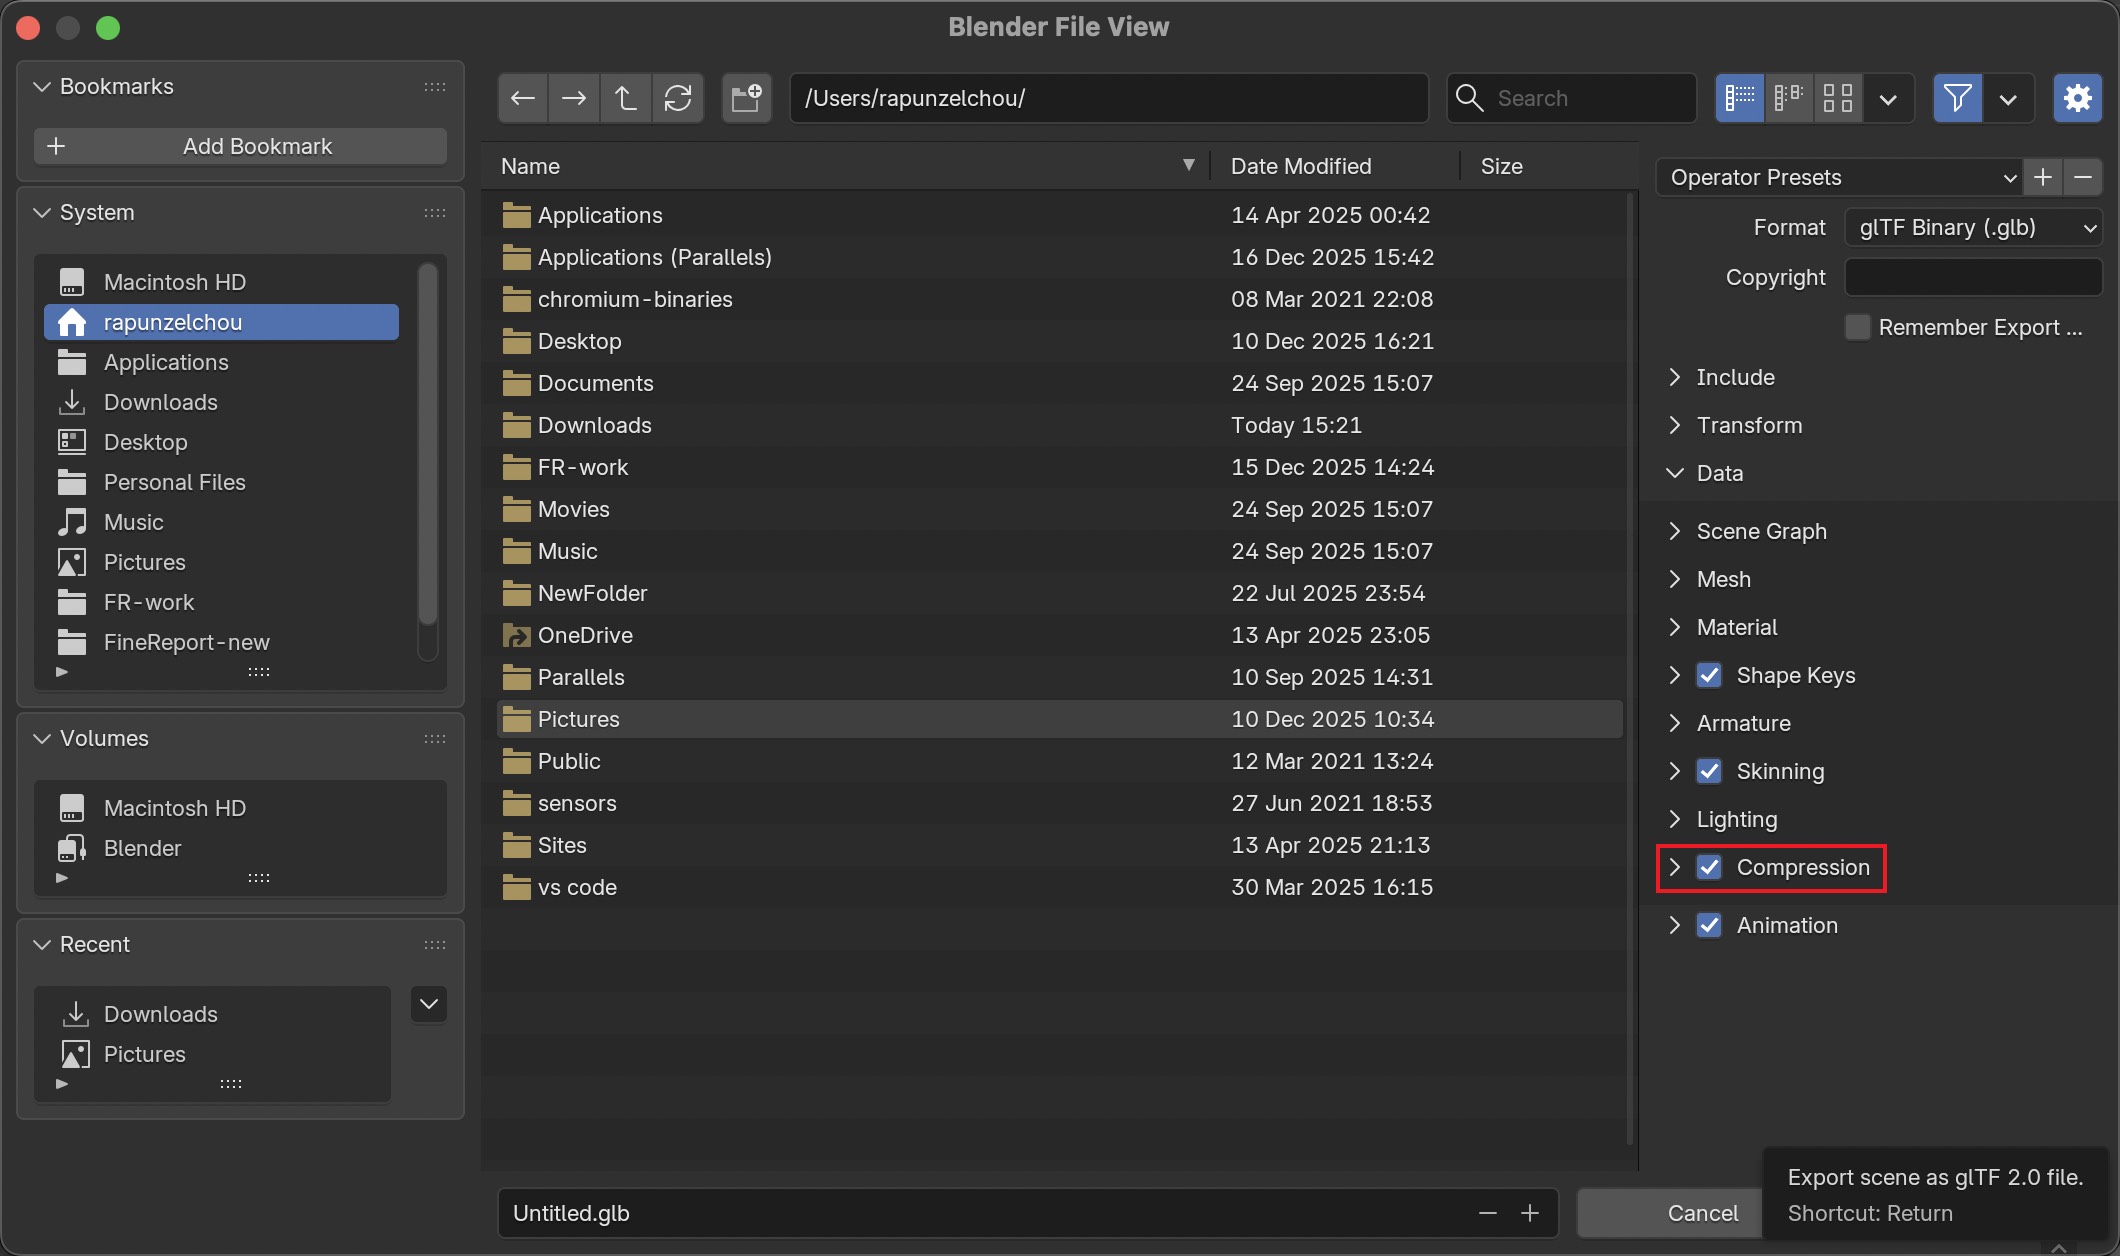
Task: Expand the Transform section
Action: [1675, 425]
